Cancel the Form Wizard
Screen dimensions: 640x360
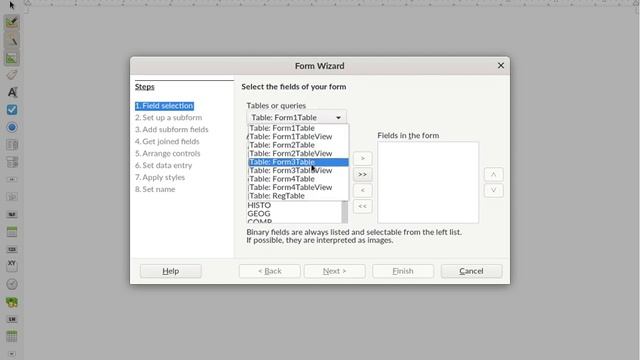471,271
